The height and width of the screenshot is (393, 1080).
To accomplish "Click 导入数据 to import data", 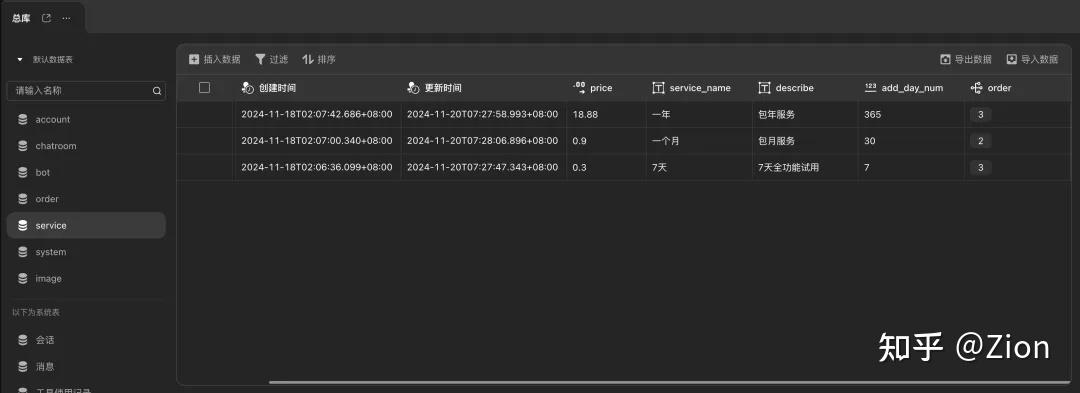I will pos(1032,60).
